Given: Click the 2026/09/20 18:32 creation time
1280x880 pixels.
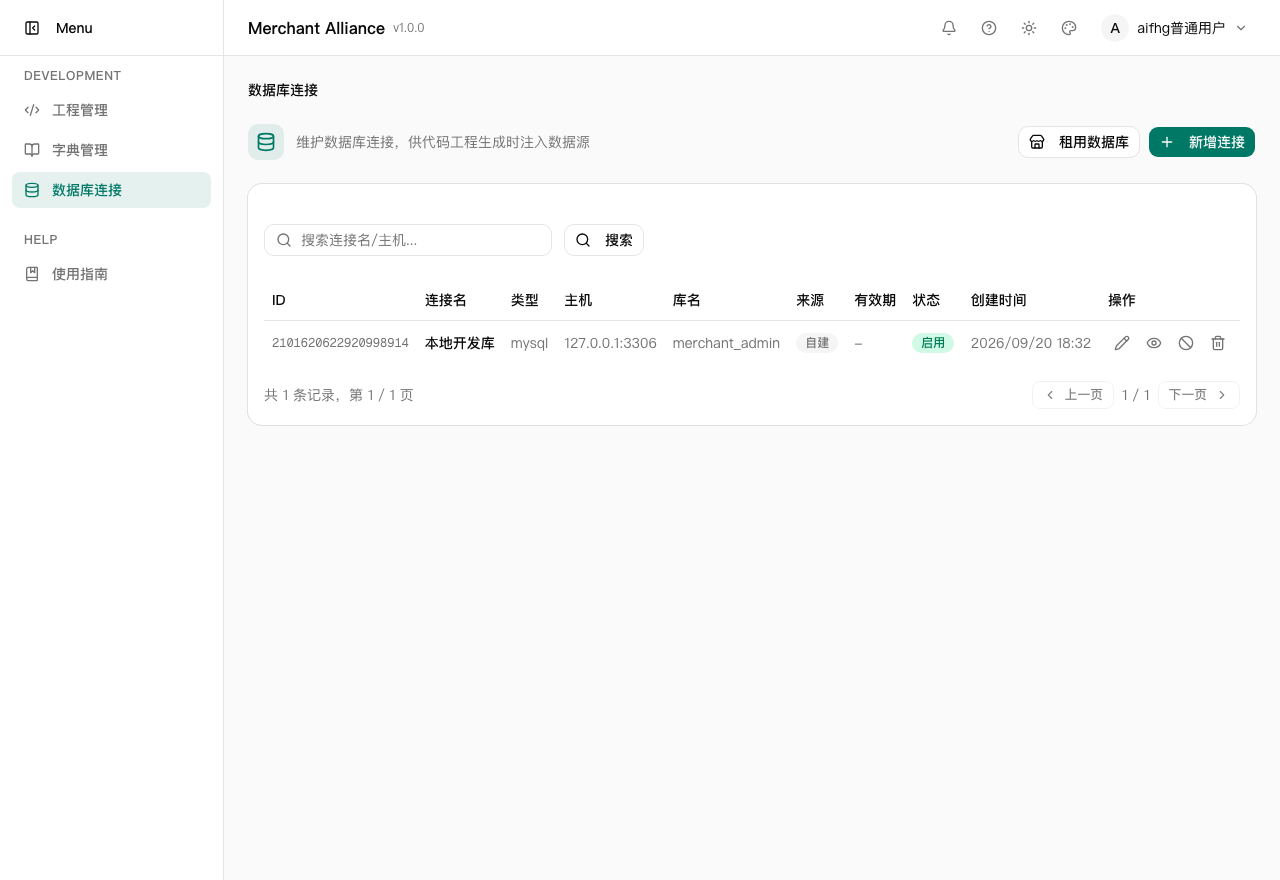Looking at the screenshot, I should pos(1031,343).
